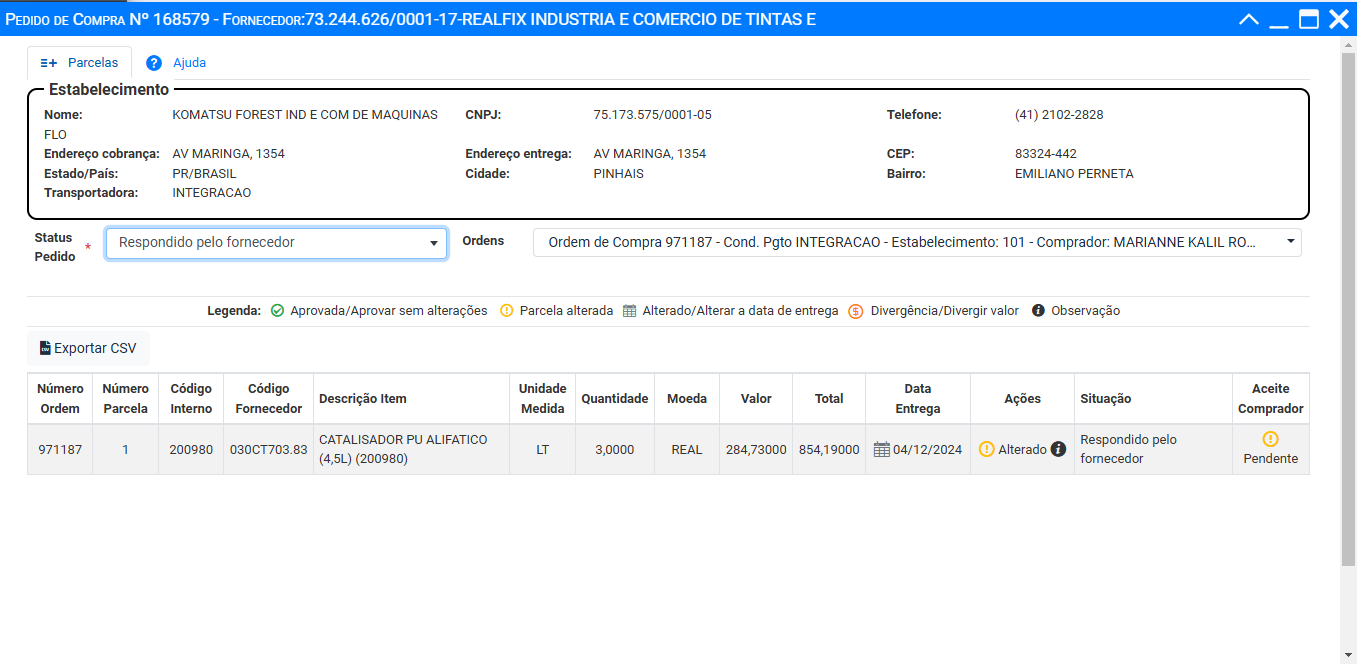Collapse the window using the chevron up icon

tap(1248, 19)
